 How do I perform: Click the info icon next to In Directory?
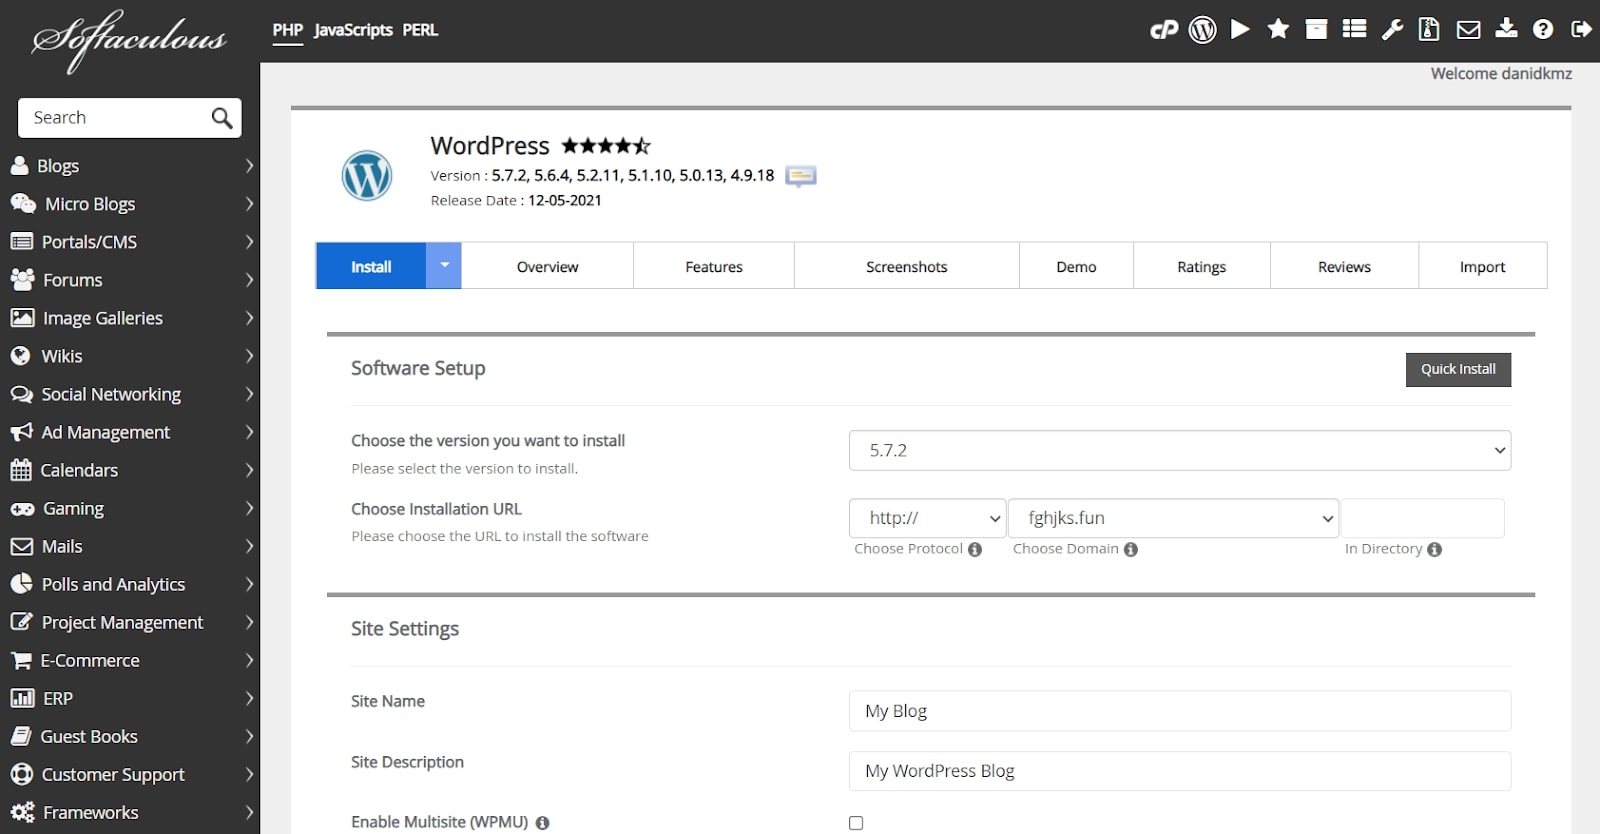(x=1434, y=549)
